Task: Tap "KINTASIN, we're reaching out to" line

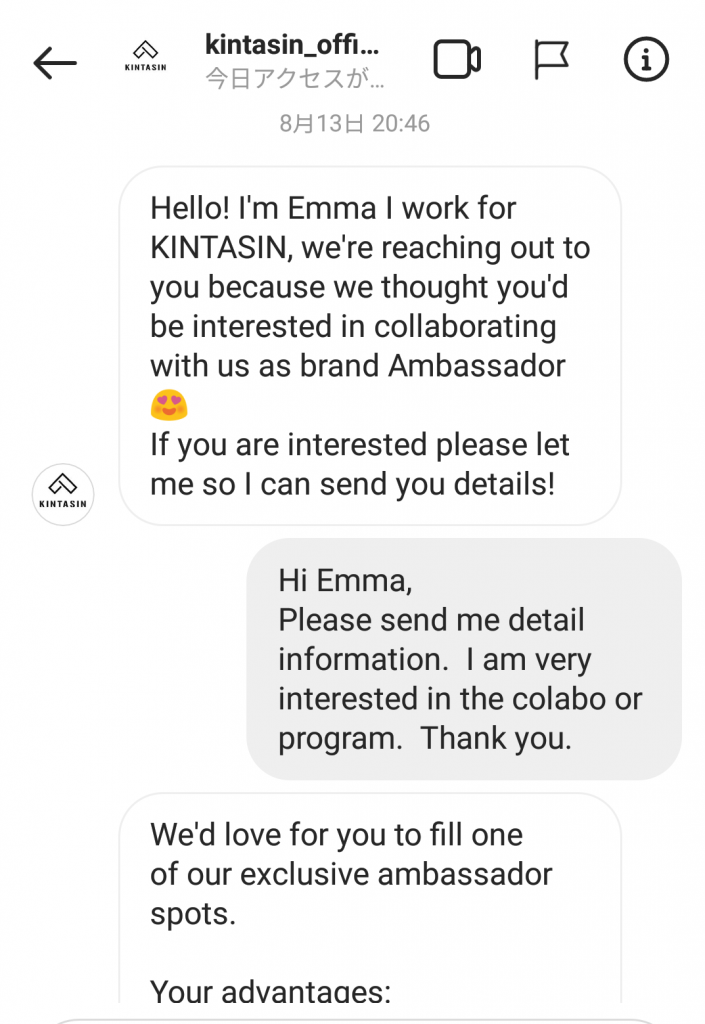Action: click(x=370, y=248)
